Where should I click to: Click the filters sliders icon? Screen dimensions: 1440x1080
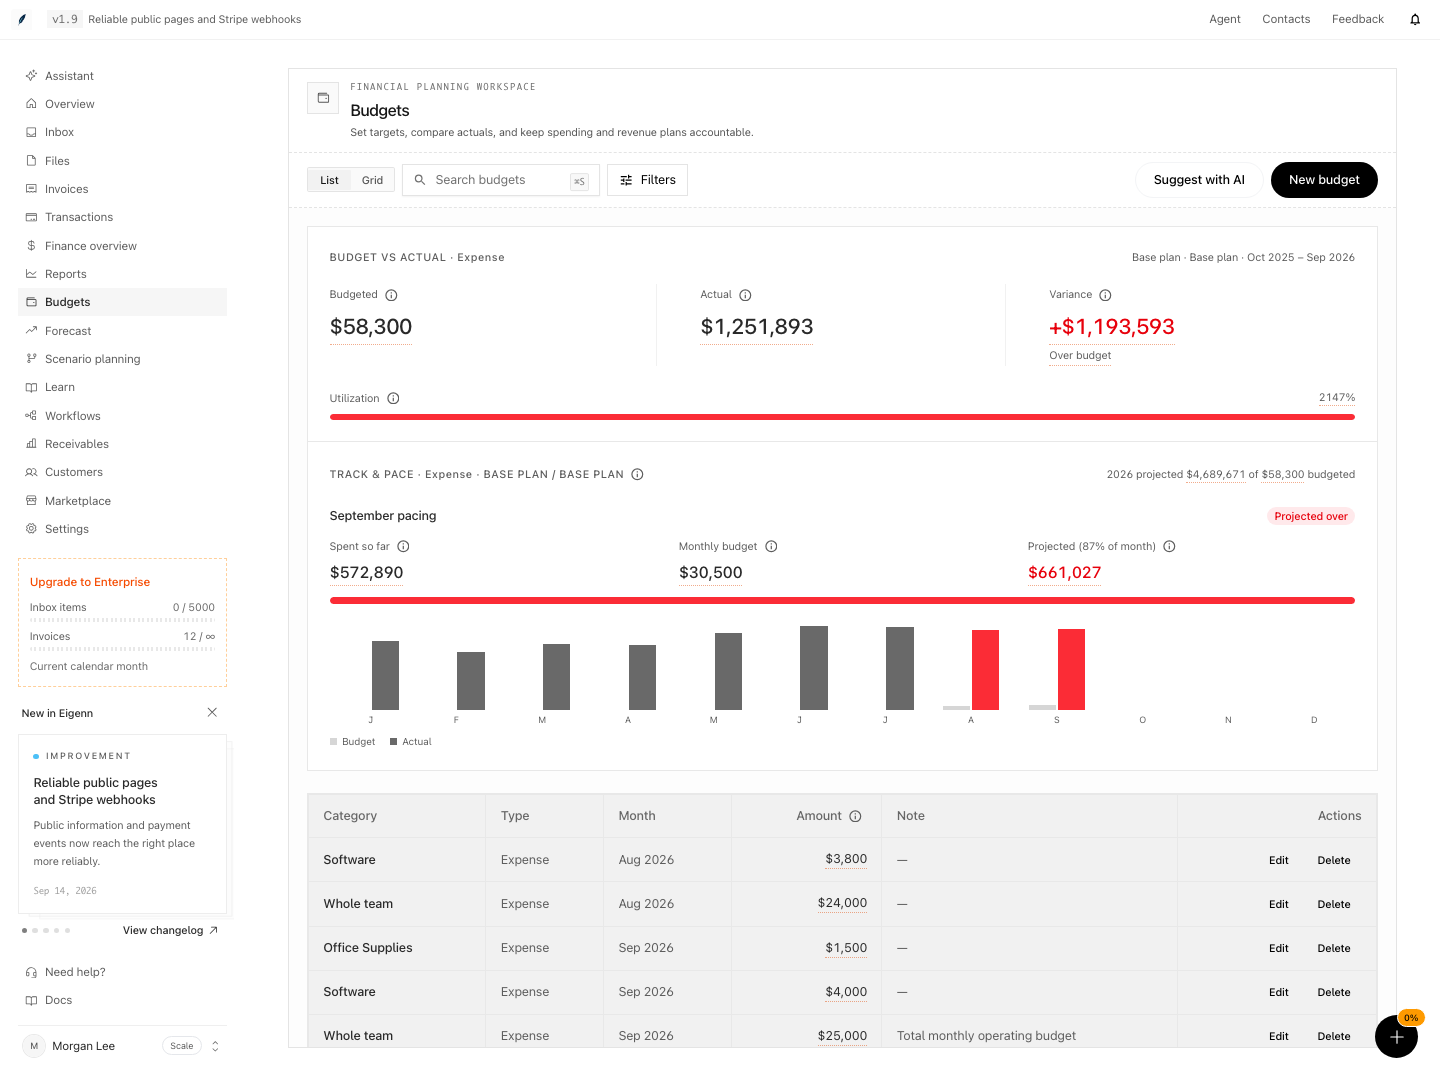[626, 180]
